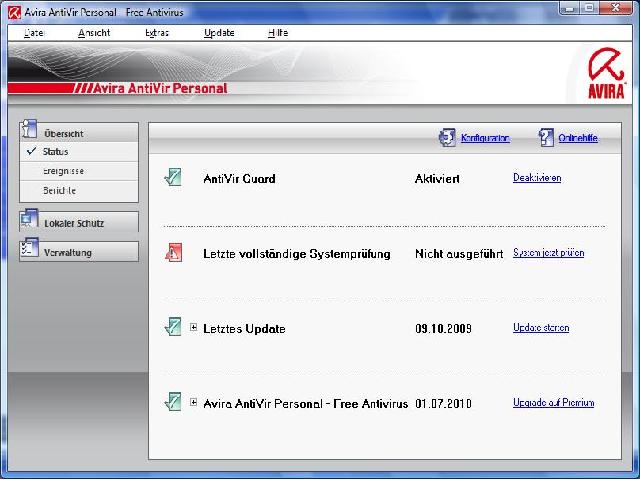Click the Konfiguration link
Screen dimensions: 640x480
tap(485, 138)
